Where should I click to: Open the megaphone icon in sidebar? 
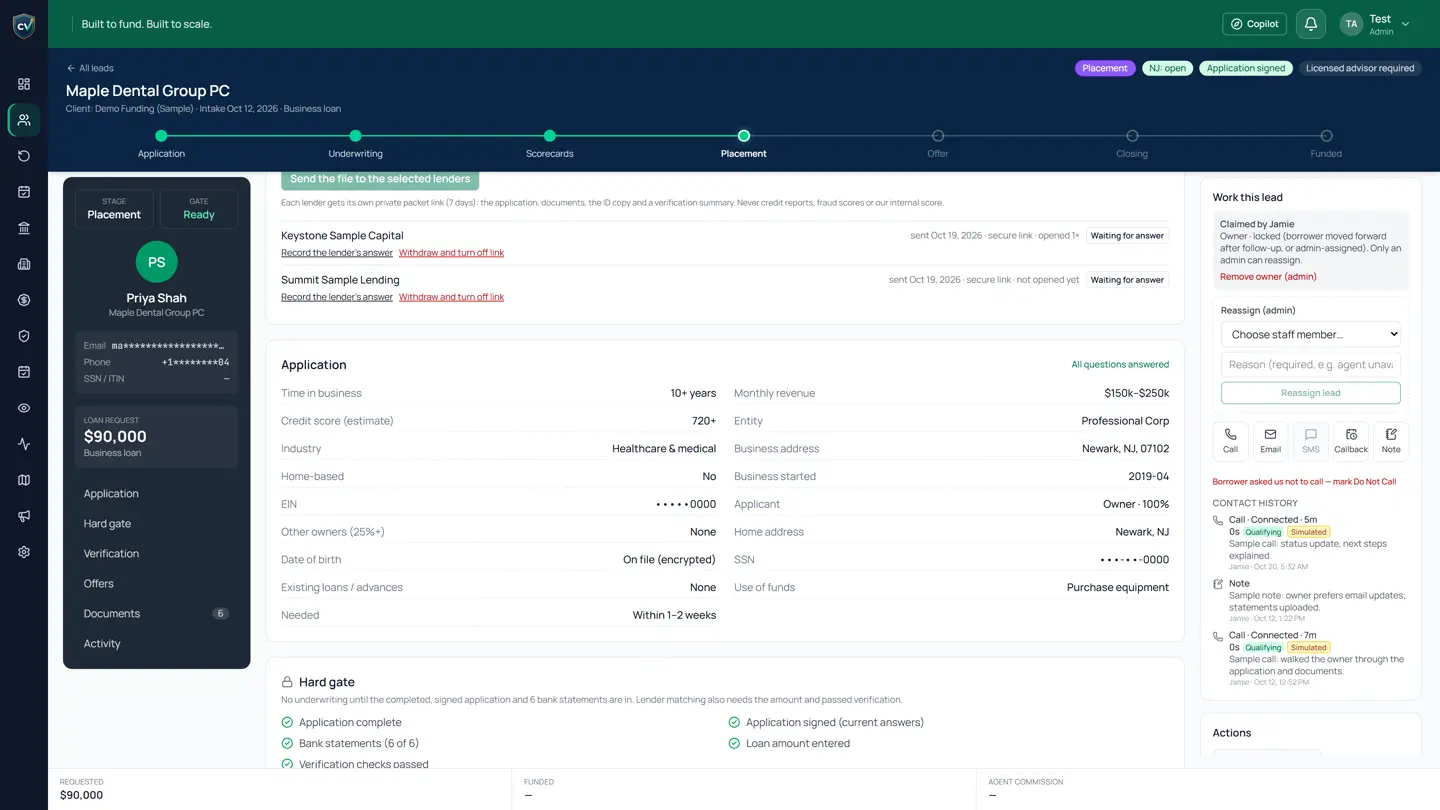click(x=24, y=516)
